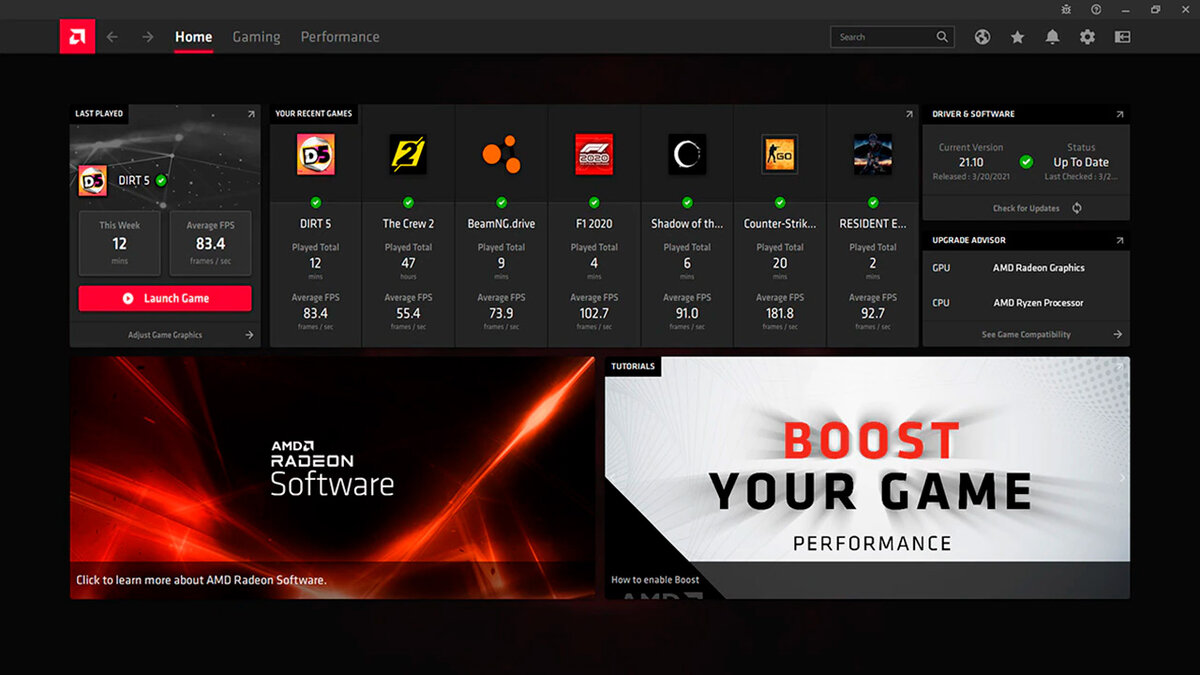
Task: Expand the Last Played panel arrow
Action: 251,114
